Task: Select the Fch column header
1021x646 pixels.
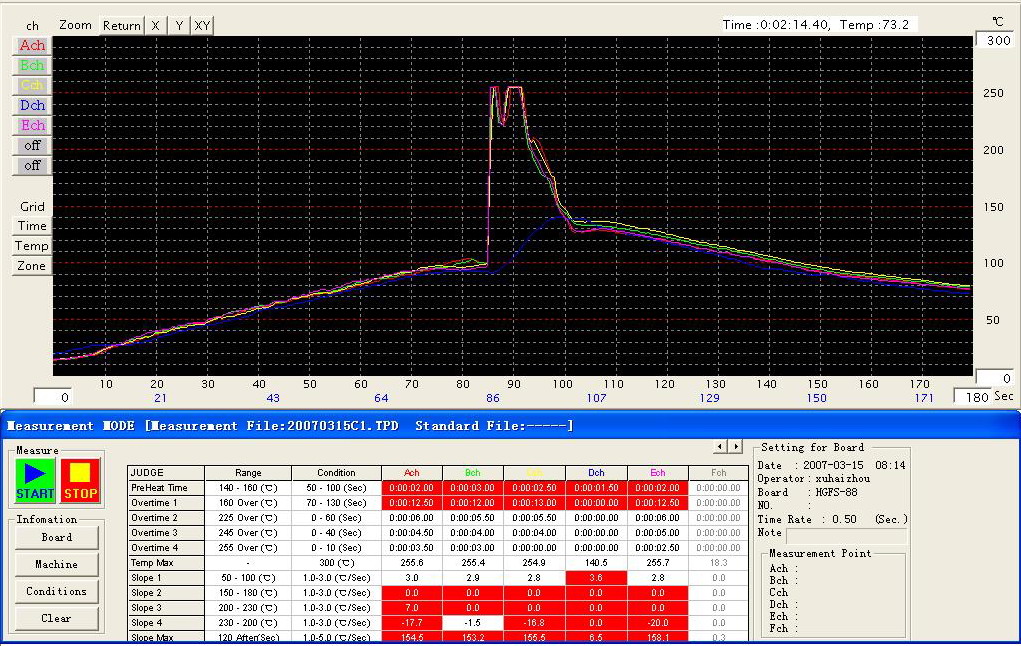Action: [719, 473]
